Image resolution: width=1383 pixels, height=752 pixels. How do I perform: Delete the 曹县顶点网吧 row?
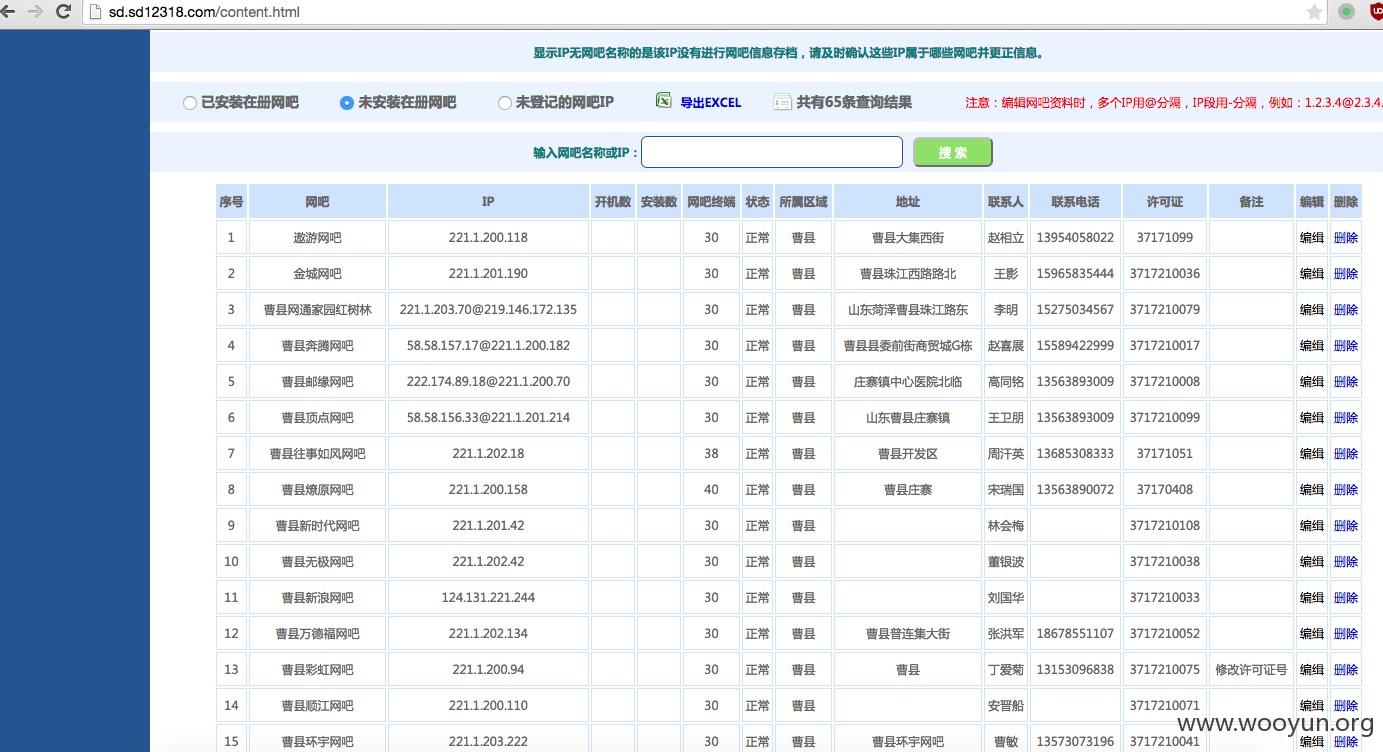pyautogui.click(x=1346, y=418)
